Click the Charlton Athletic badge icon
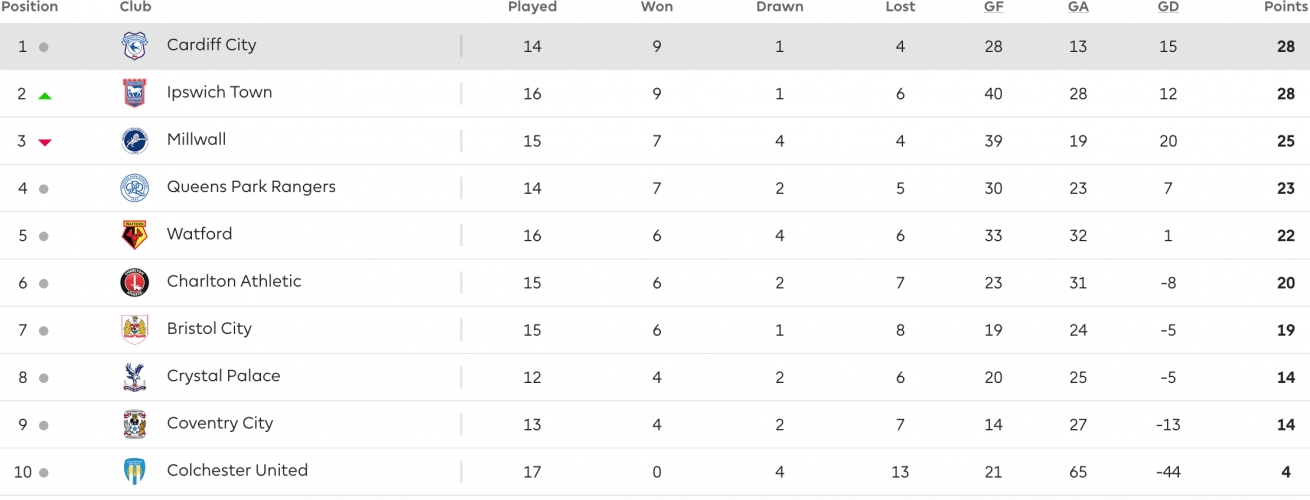Image resolution: width=1310 pixels, height=500 pixels. coord(134,282)
